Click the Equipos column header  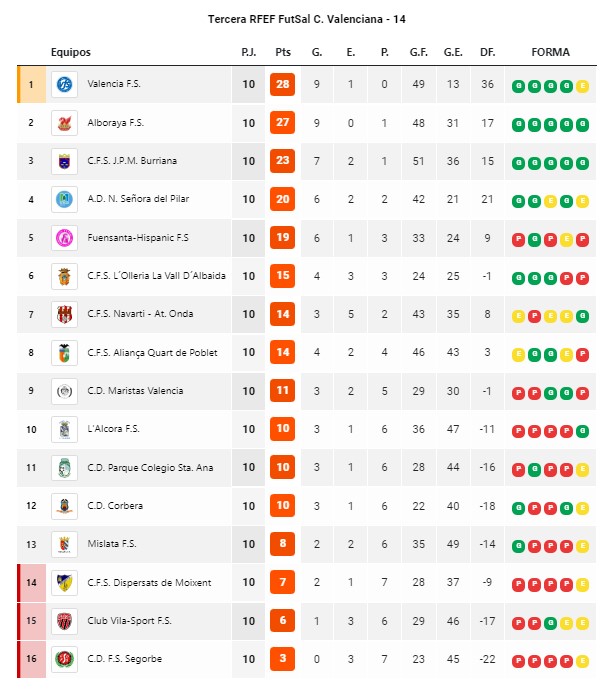70,52
